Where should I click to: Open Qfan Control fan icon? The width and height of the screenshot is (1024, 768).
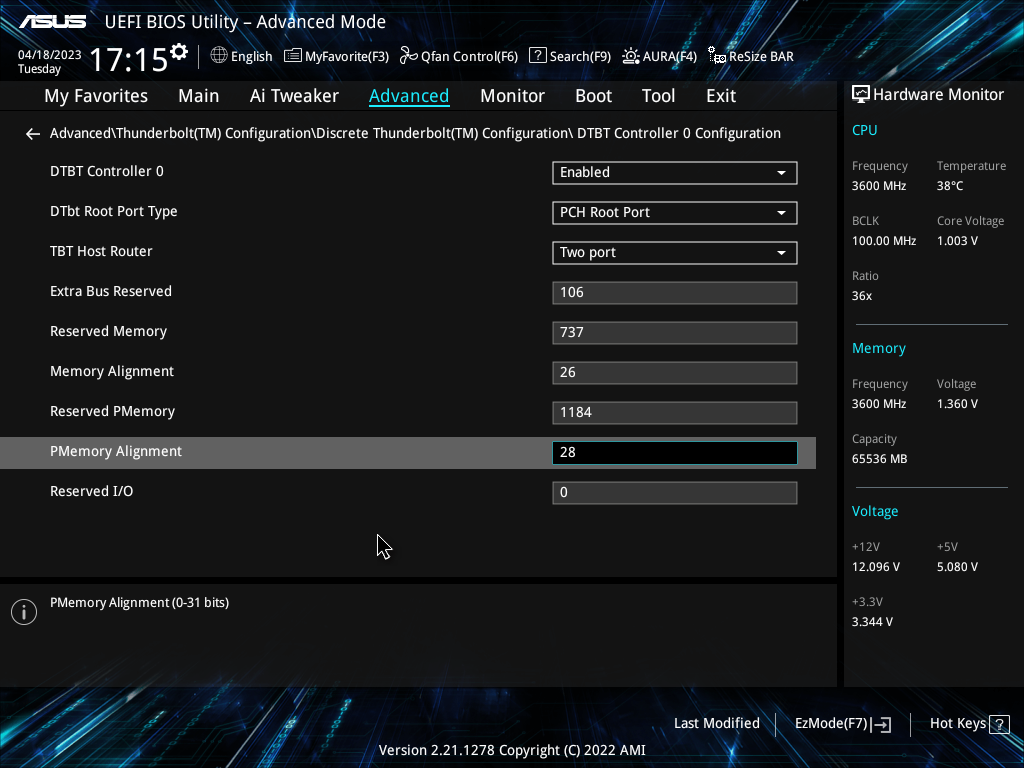click(x=409, y=56)
